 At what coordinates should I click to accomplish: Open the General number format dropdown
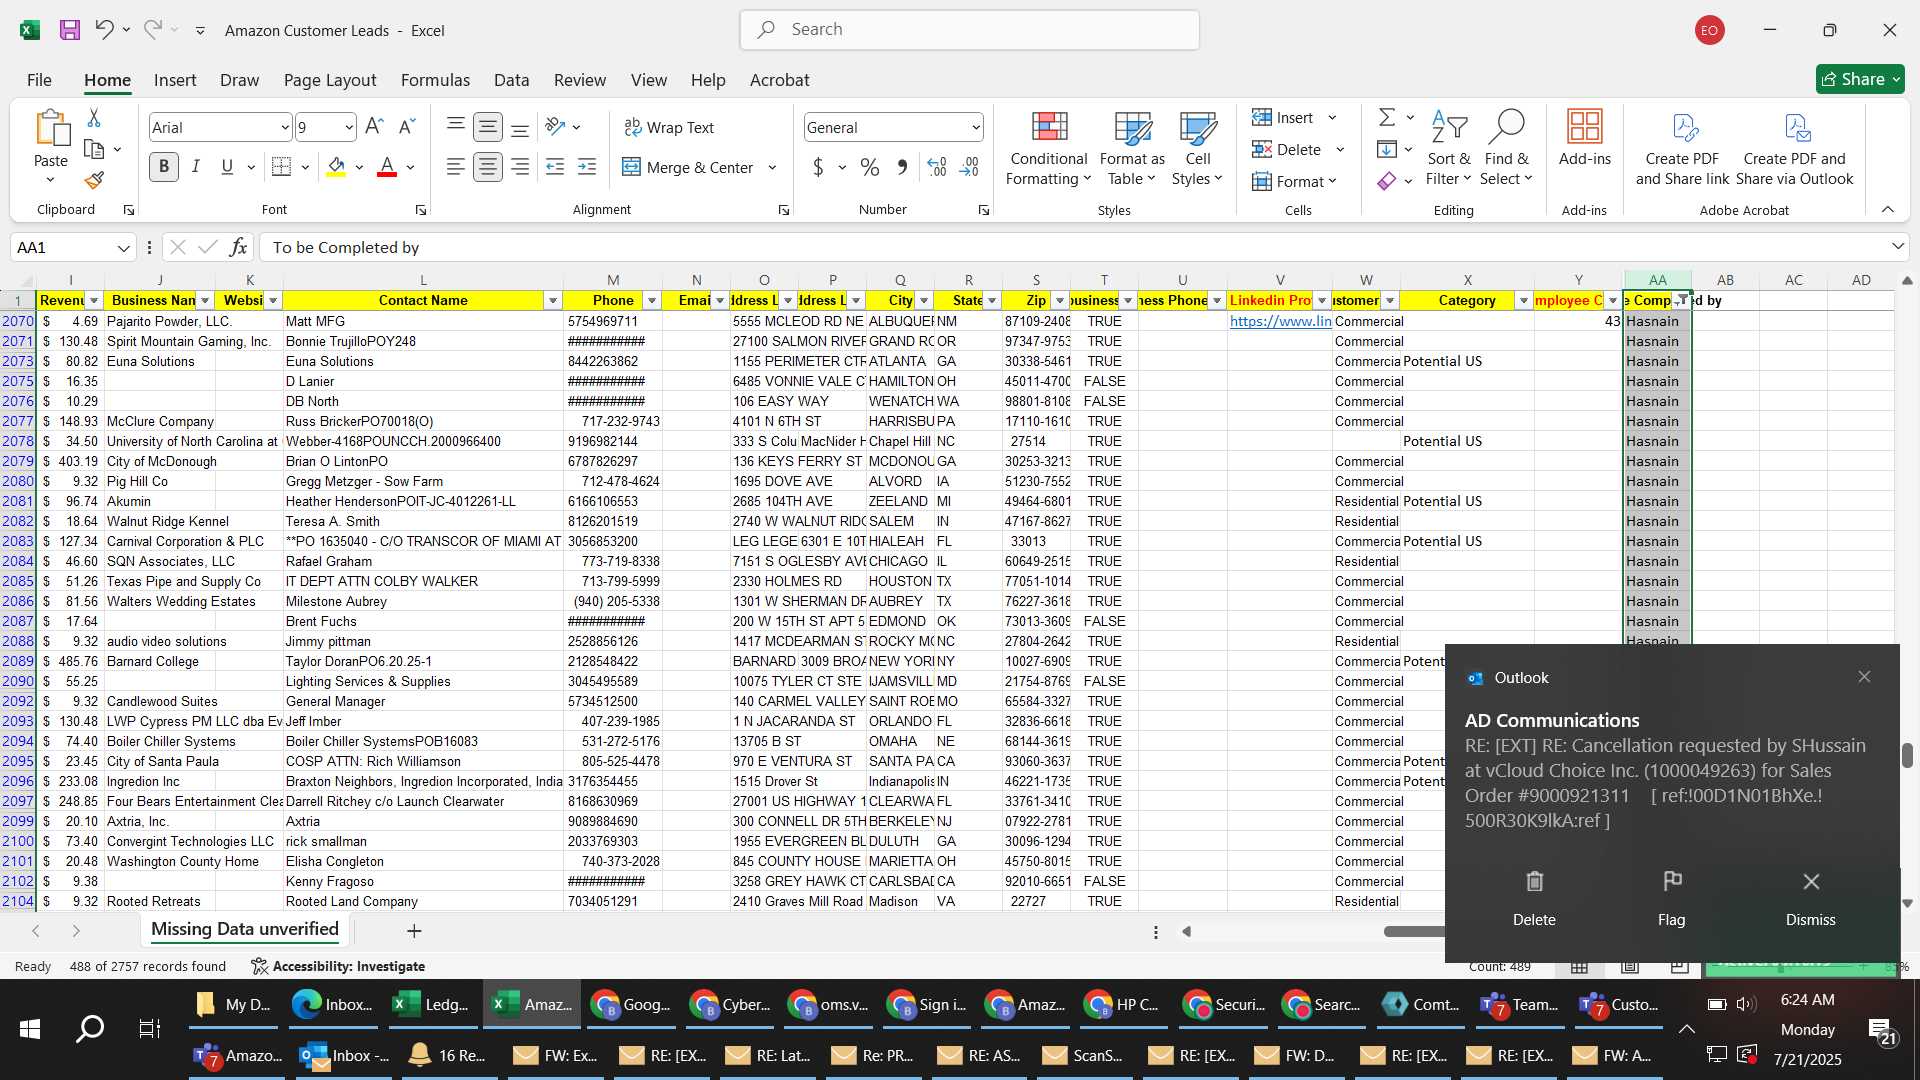[975, 127]
